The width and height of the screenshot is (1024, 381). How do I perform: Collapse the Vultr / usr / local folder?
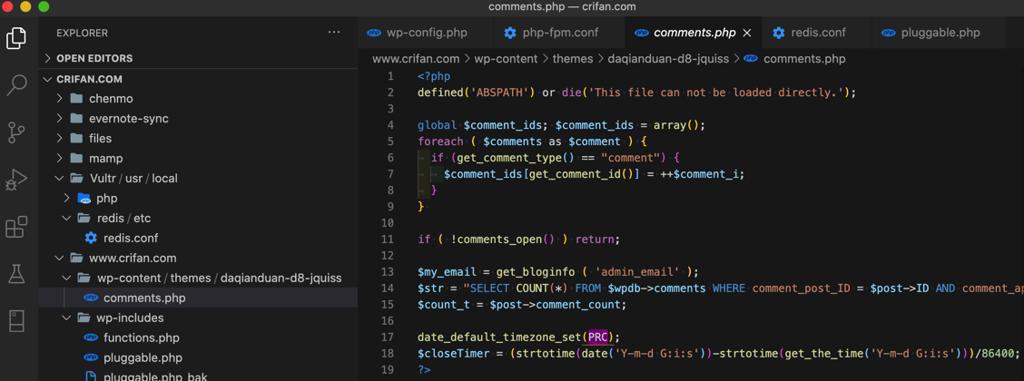coord(59,178)
